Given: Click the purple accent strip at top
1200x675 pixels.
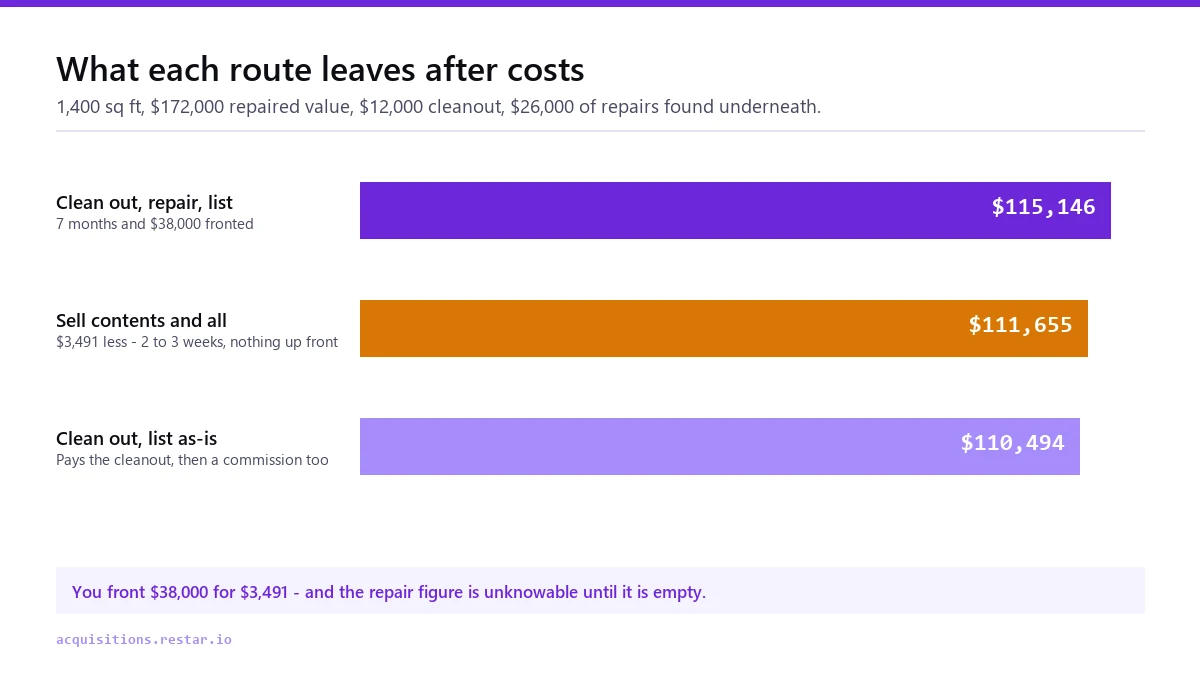Looking at the screenshot, I should coord(600,3).
